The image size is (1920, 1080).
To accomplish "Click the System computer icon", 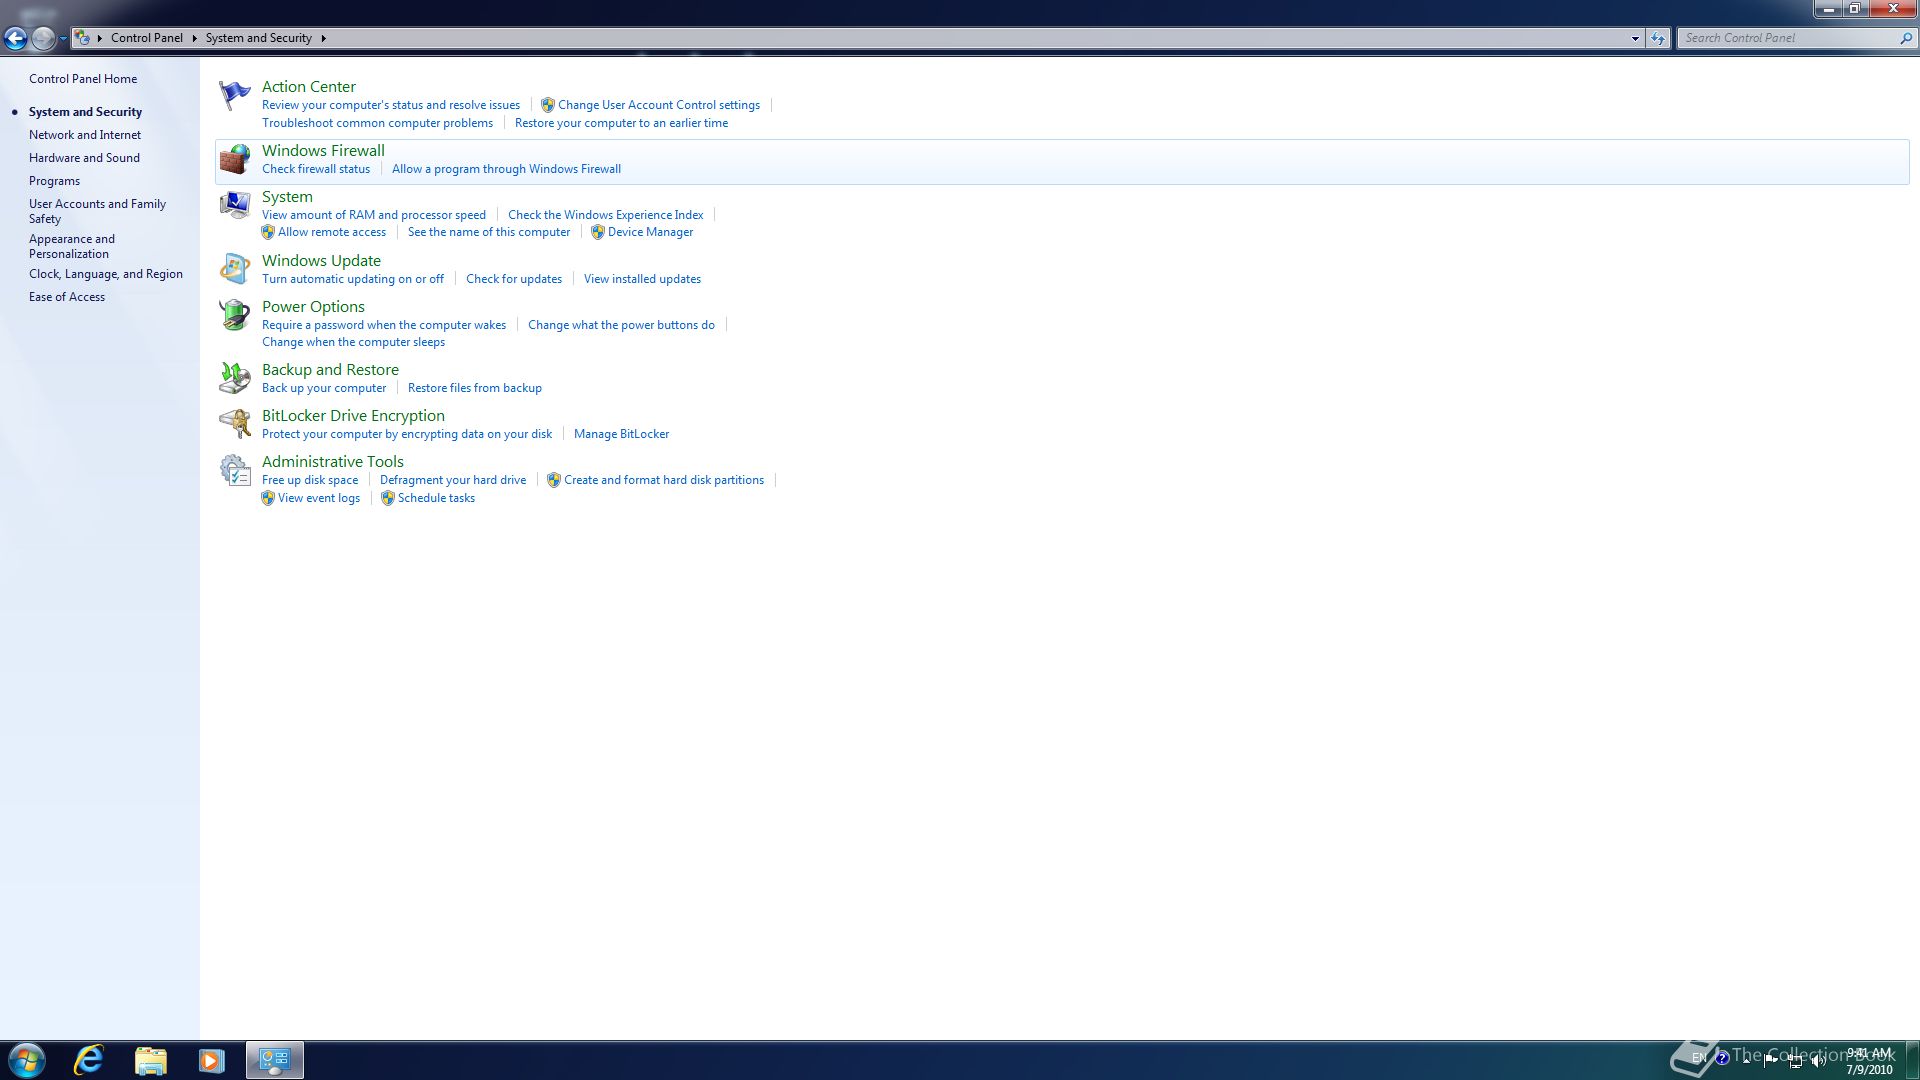I will (x=234, y=205).
